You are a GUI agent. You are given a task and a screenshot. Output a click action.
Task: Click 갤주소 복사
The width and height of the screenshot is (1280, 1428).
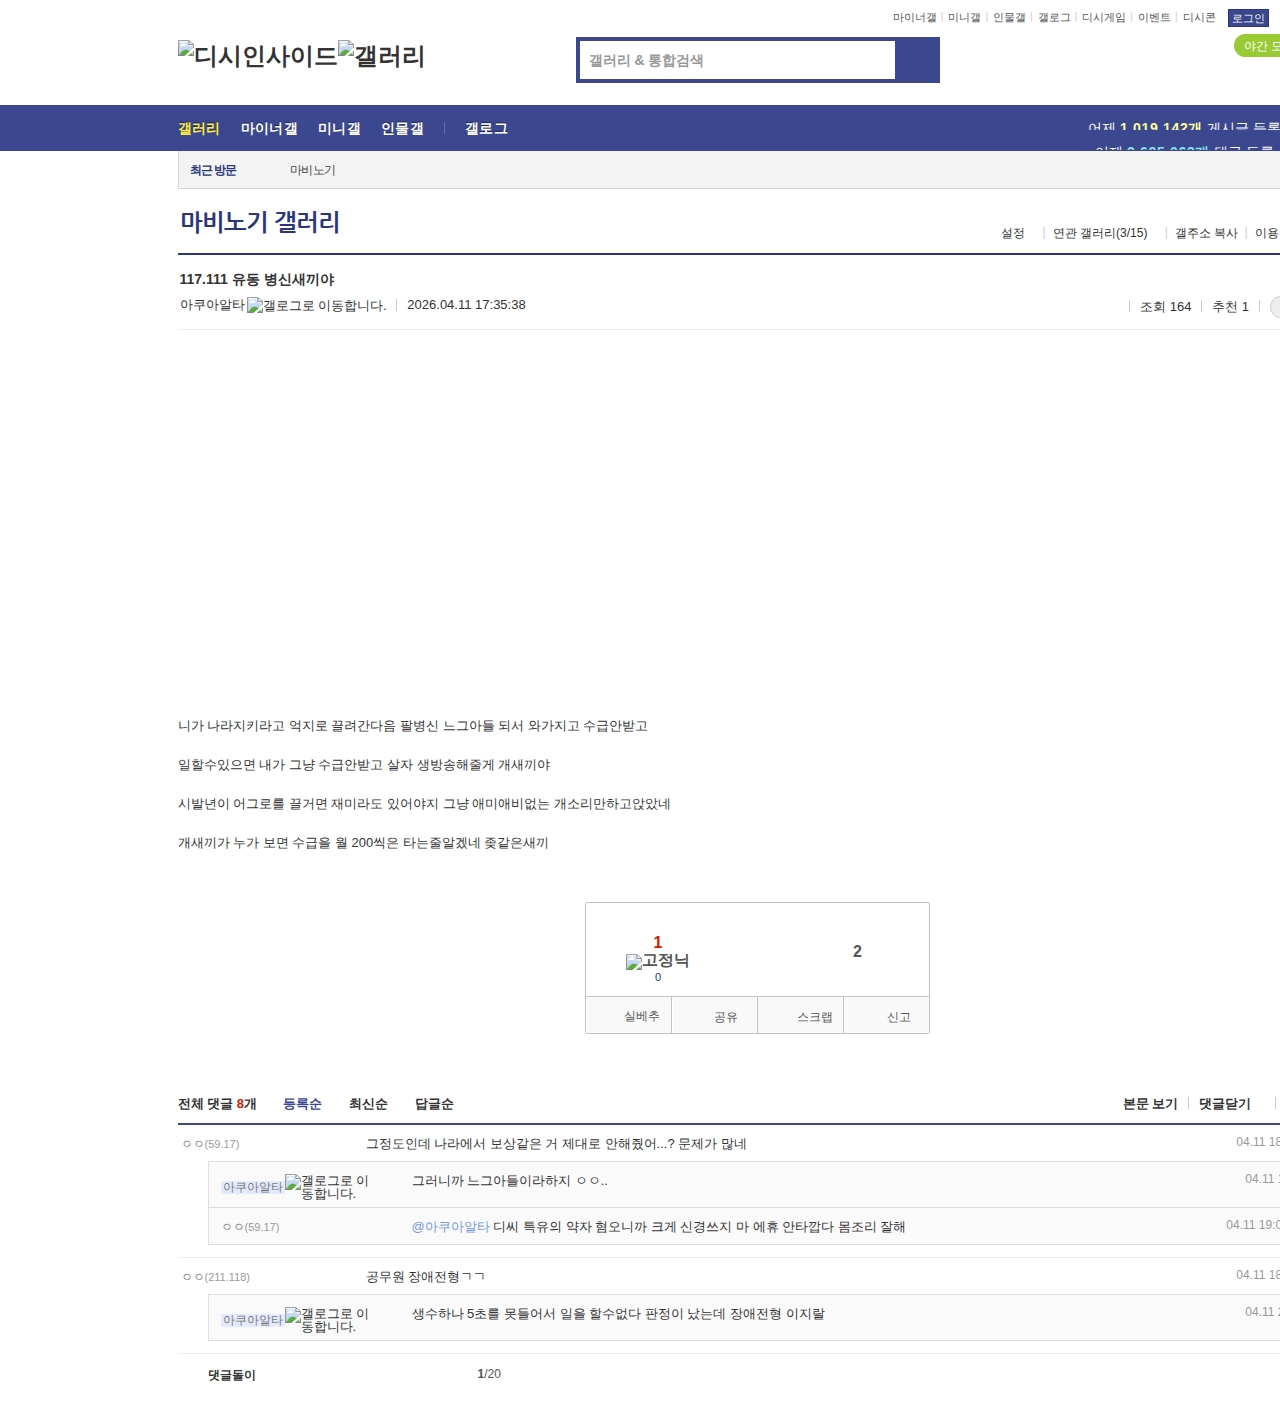coord(1206,233)
